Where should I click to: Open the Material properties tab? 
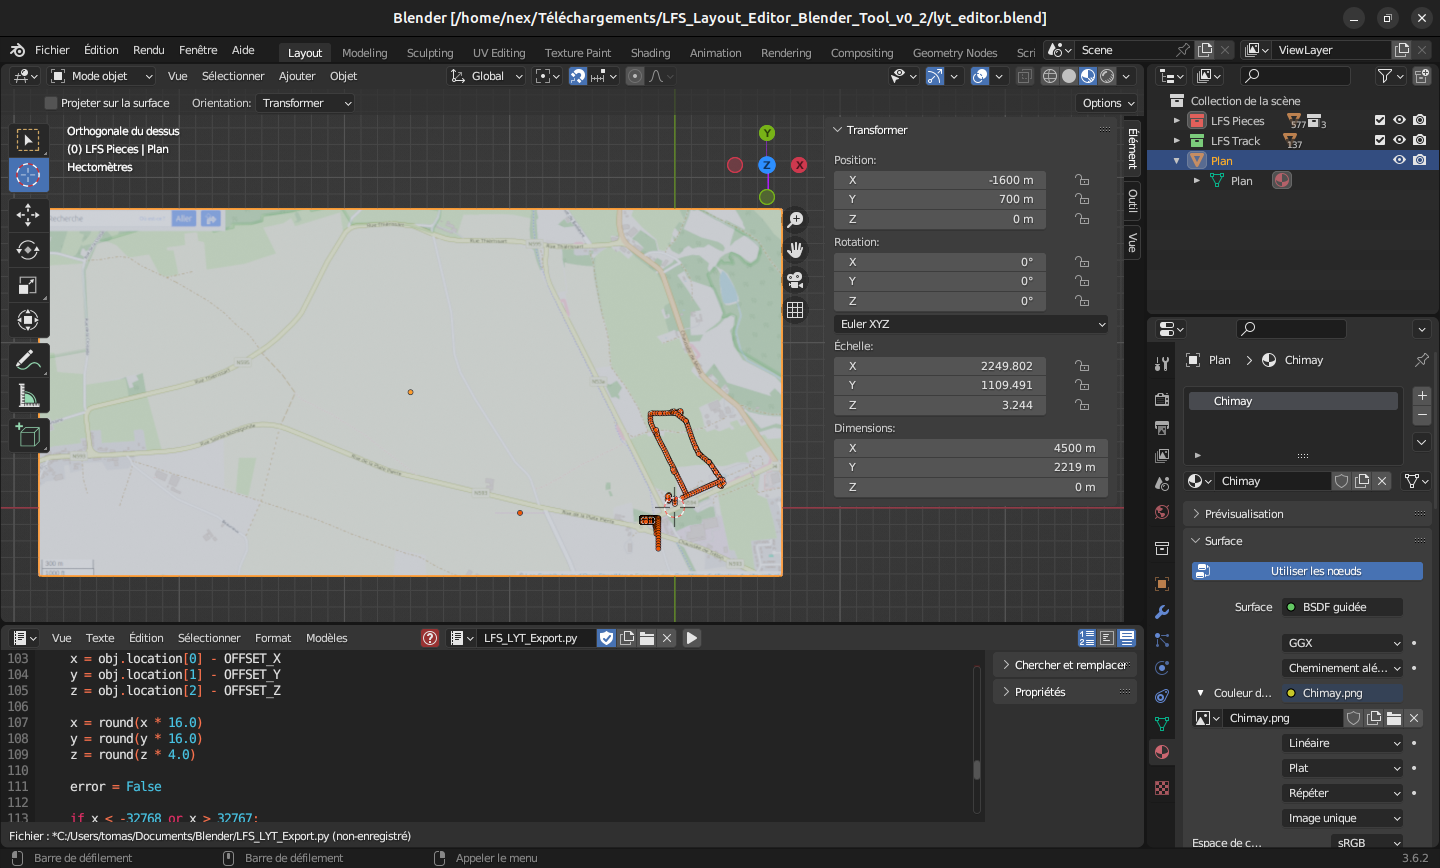coord(1162,752)
